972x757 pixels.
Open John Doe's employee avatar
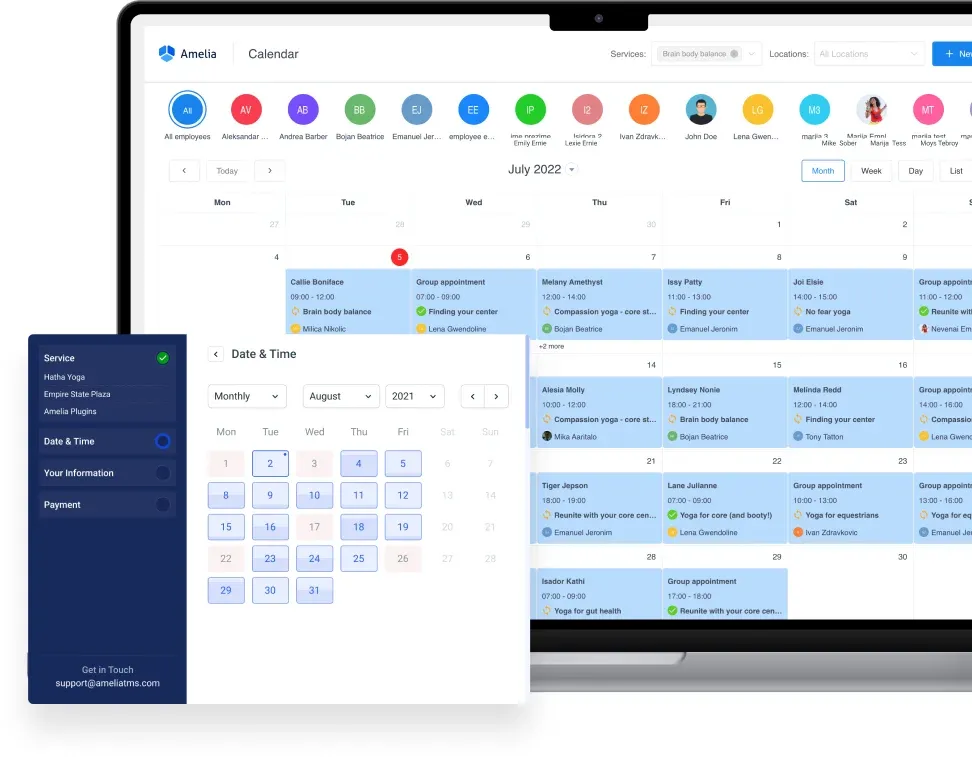pos(700,110)
